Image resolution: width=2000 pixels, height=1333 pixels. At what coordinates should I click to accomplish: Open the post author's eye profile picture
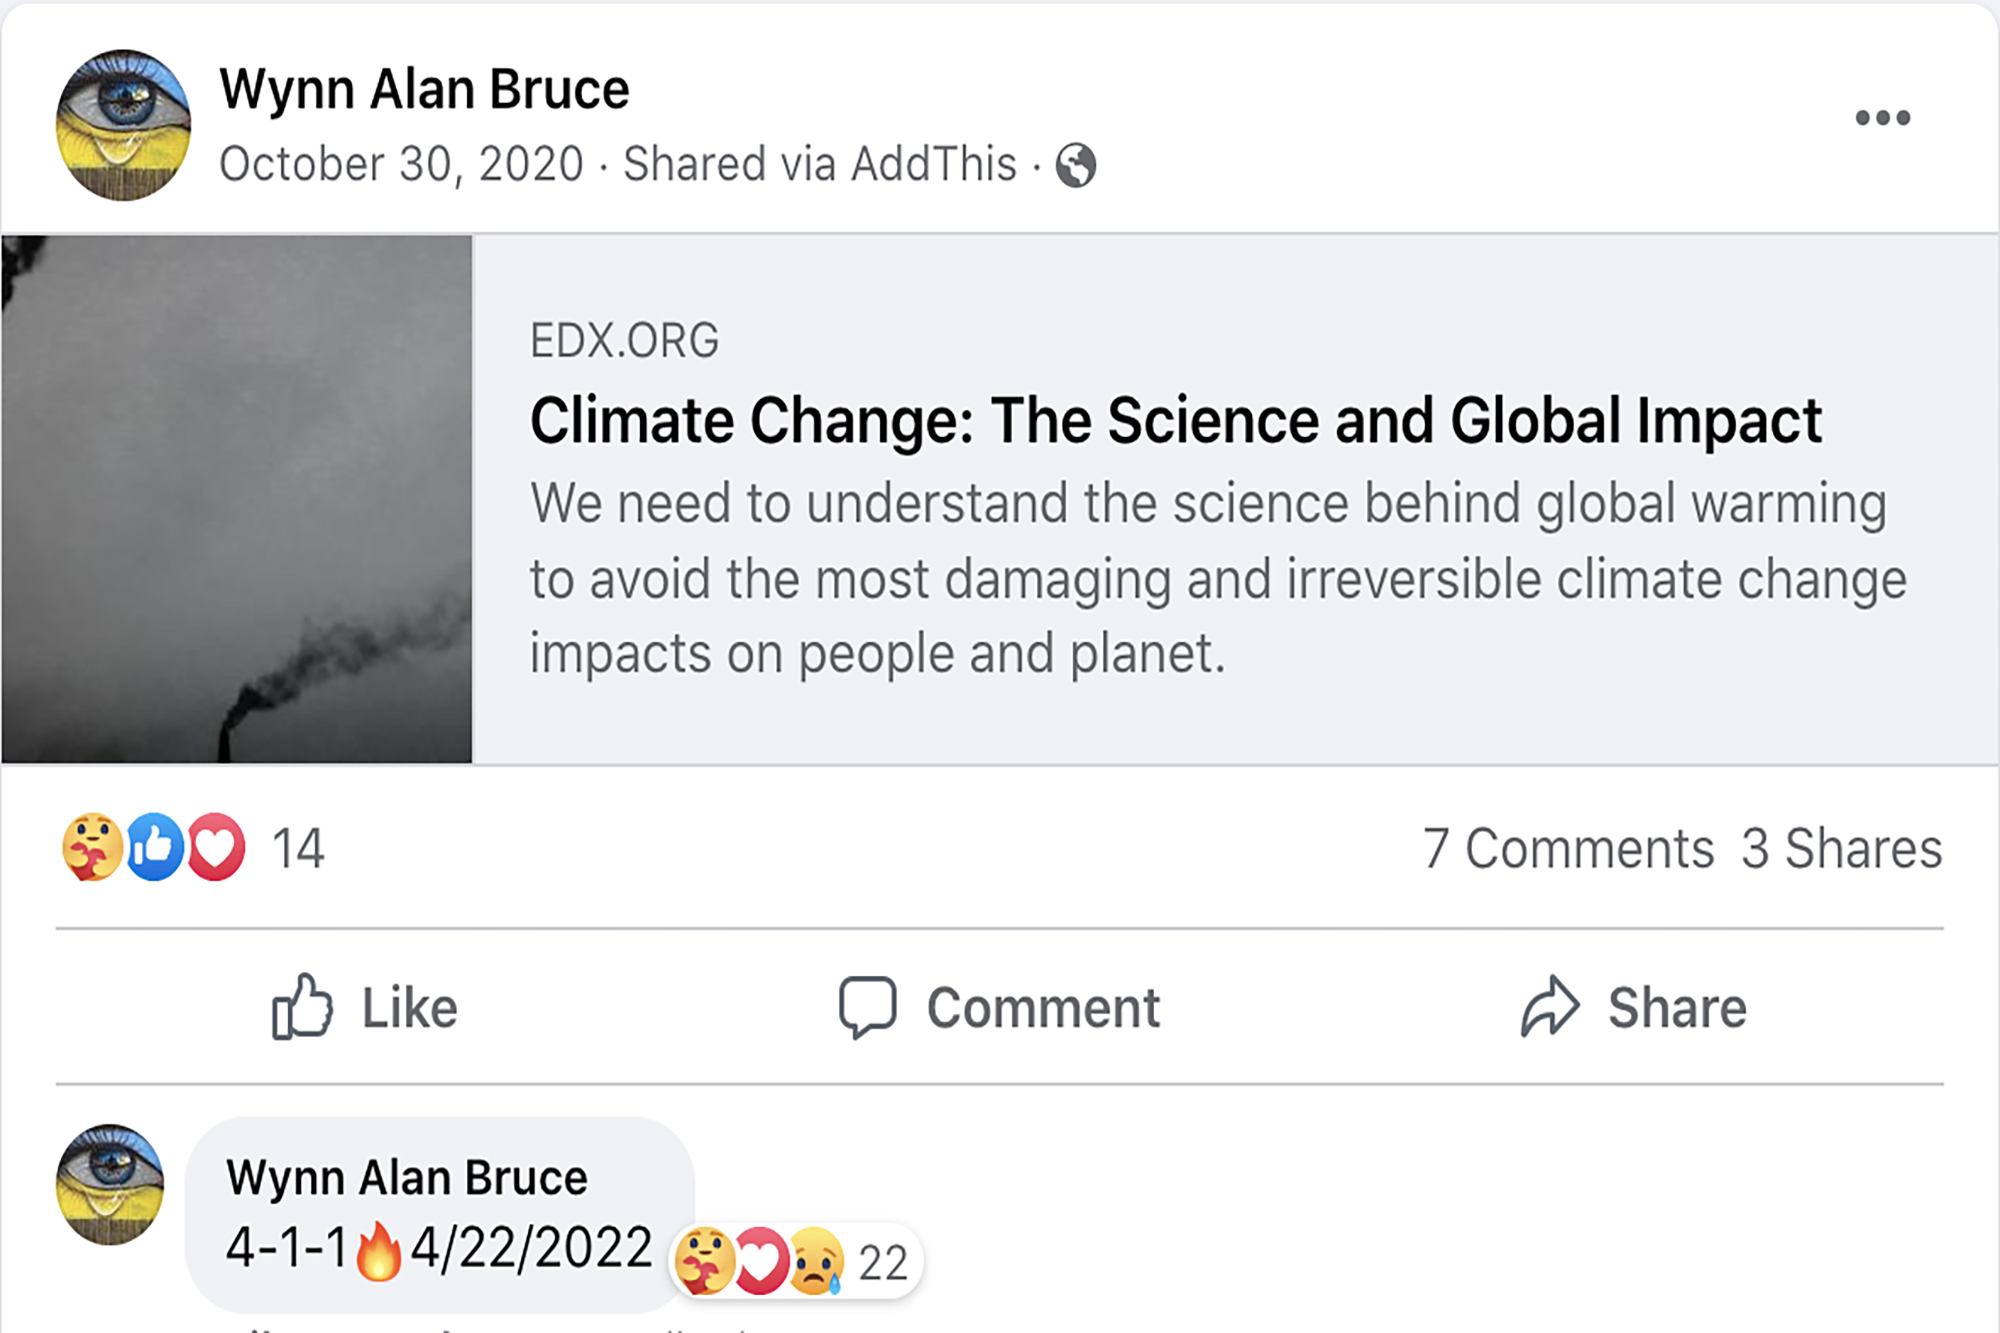pos(123,125)
